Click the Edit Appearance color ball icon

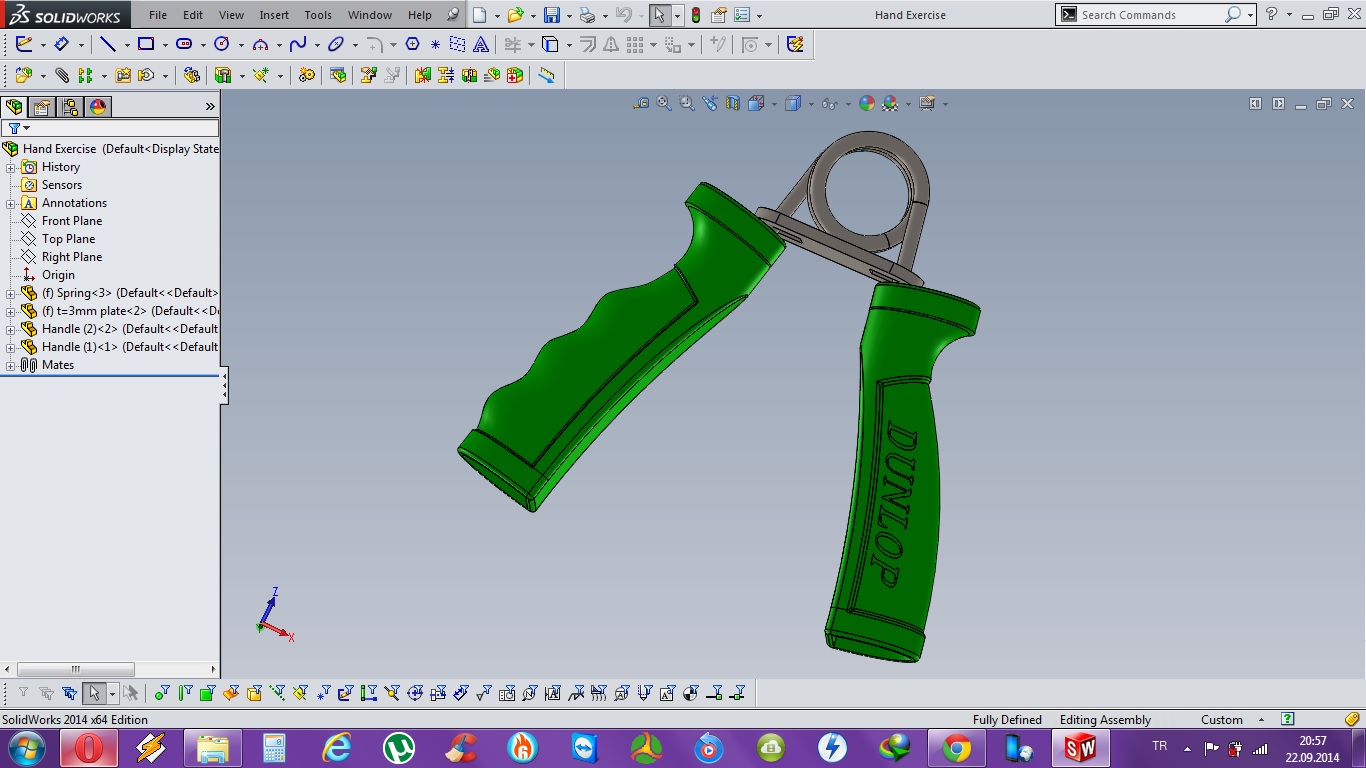867,103
